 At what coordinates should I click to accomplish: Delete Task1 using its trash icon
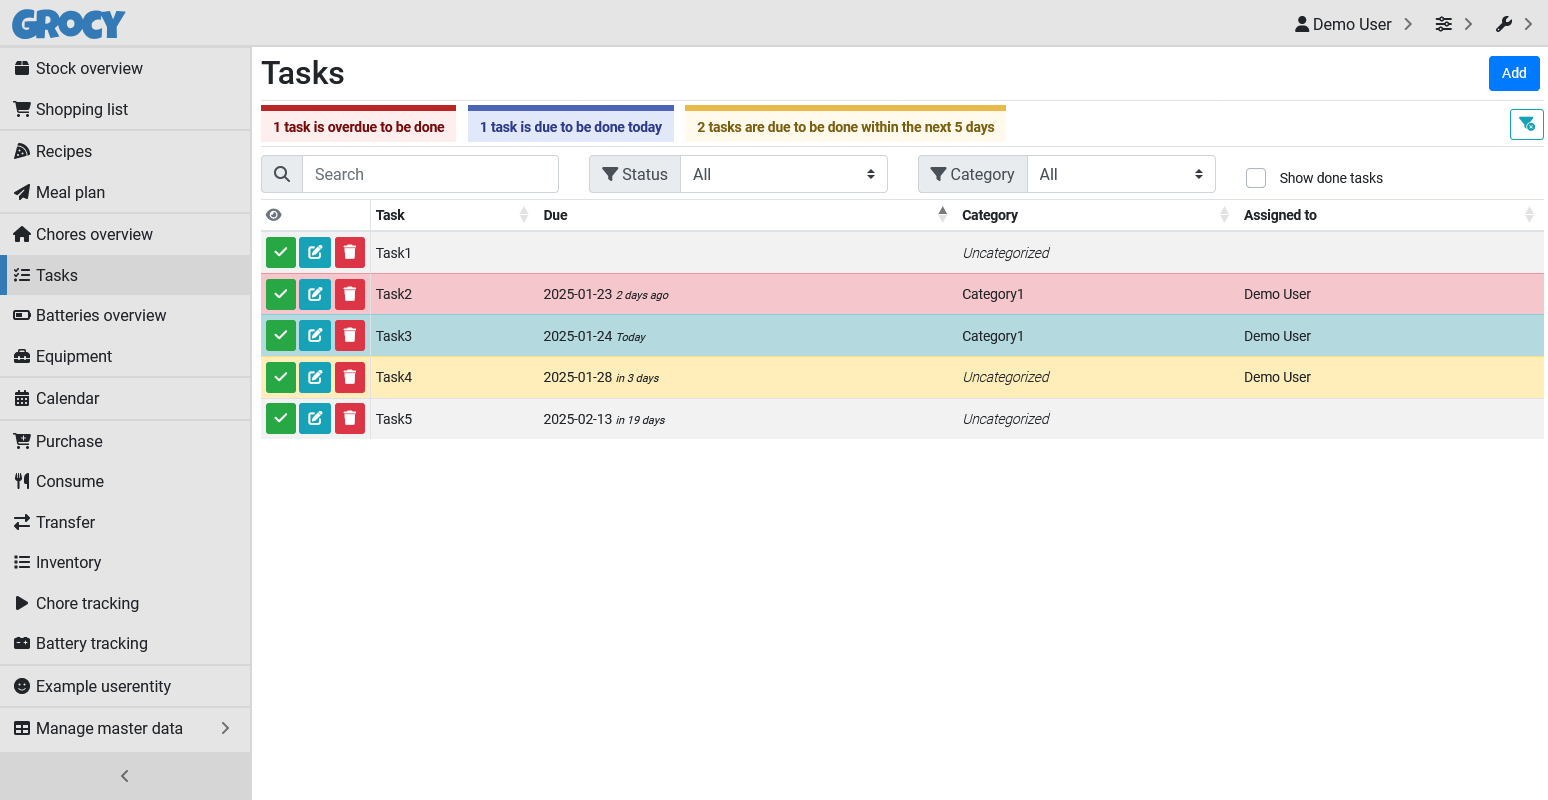pos(349,253)
